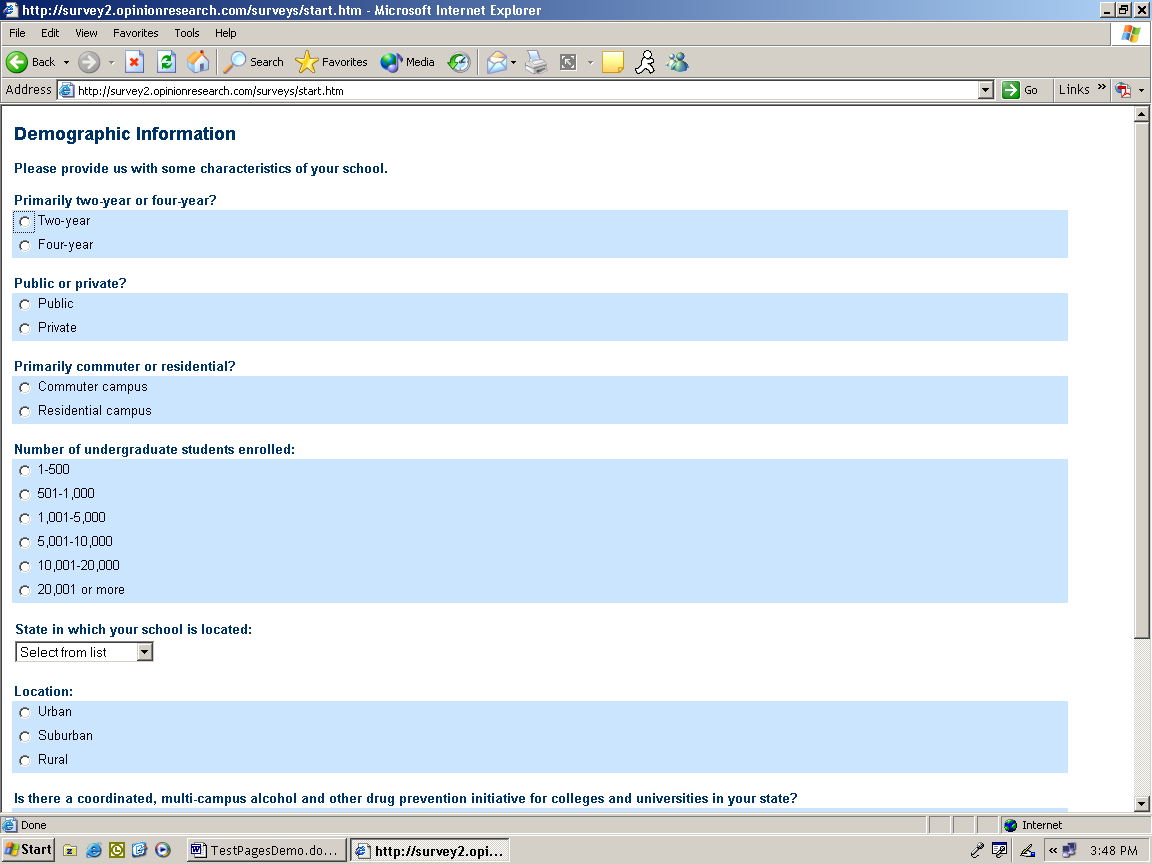Select Residential campus radio button
The width and height of the screenshot is (1152, 864).
coord(25,411)
